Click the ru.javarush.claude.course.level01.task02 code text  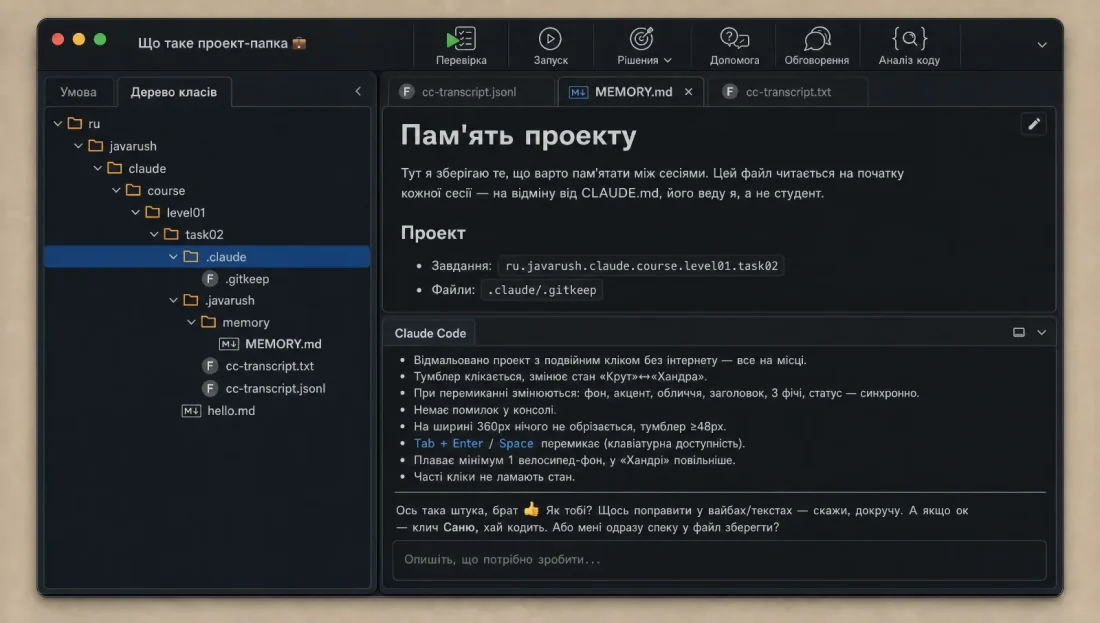point(641,266)
